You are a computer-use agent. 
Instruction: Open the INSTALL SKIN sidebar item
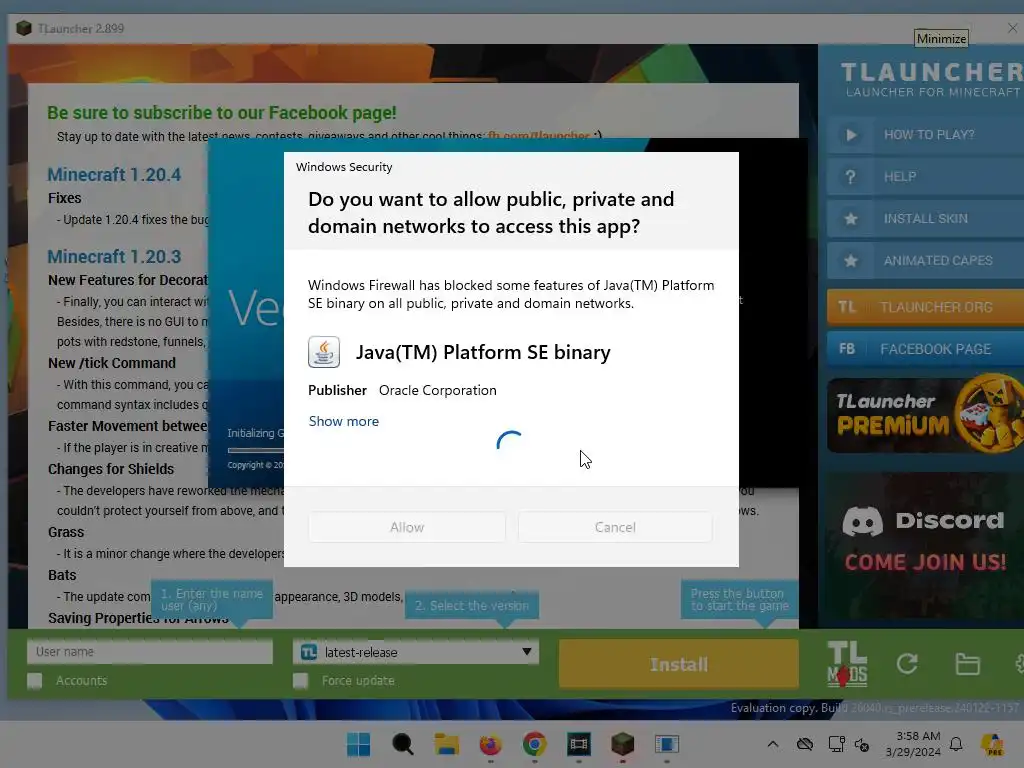(925, 219)
